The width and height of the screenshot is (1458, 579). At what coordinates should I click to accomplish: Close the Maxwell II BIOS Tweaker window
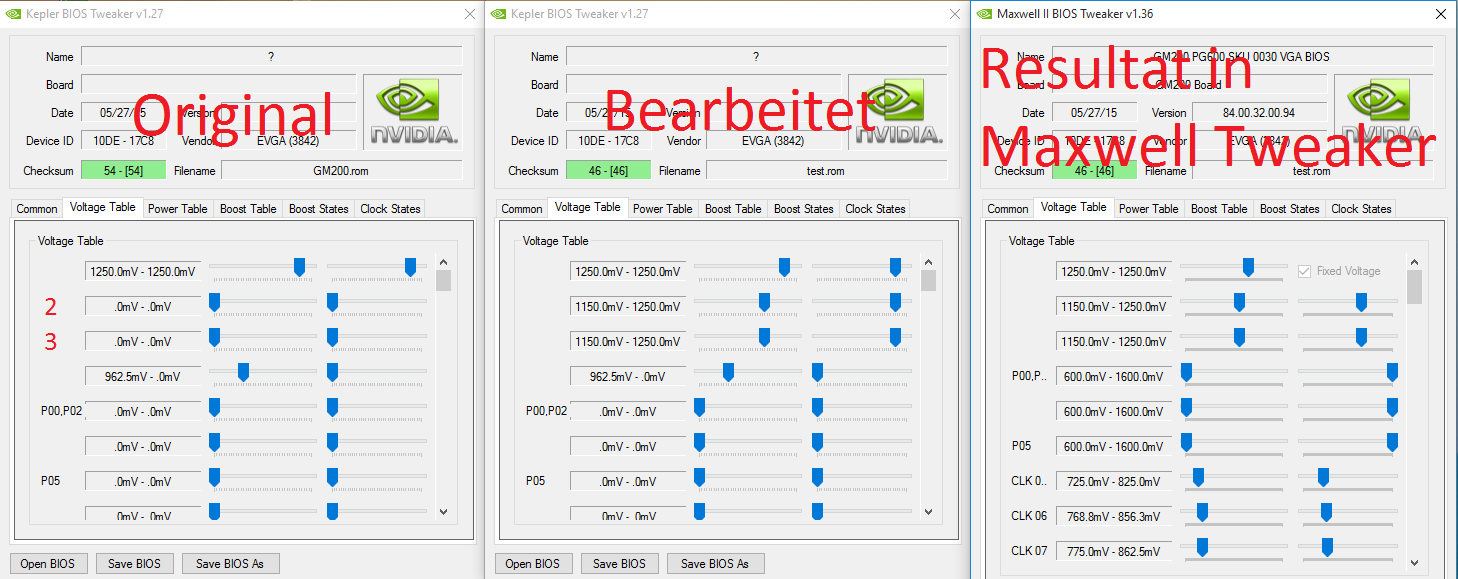(1440, 14)
